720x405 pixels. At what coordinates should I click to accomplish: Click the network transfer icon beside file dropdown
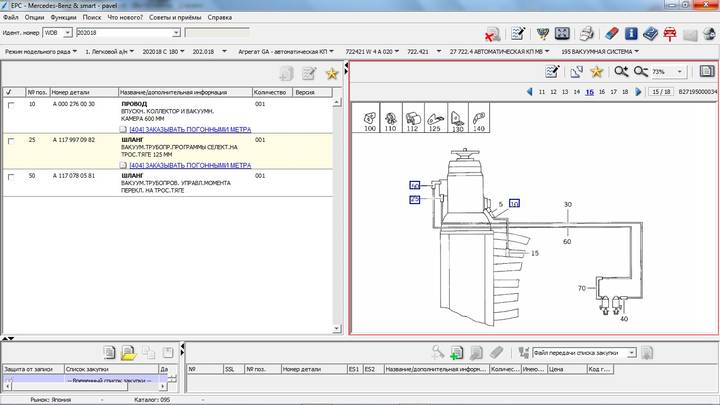pos(523,353)
